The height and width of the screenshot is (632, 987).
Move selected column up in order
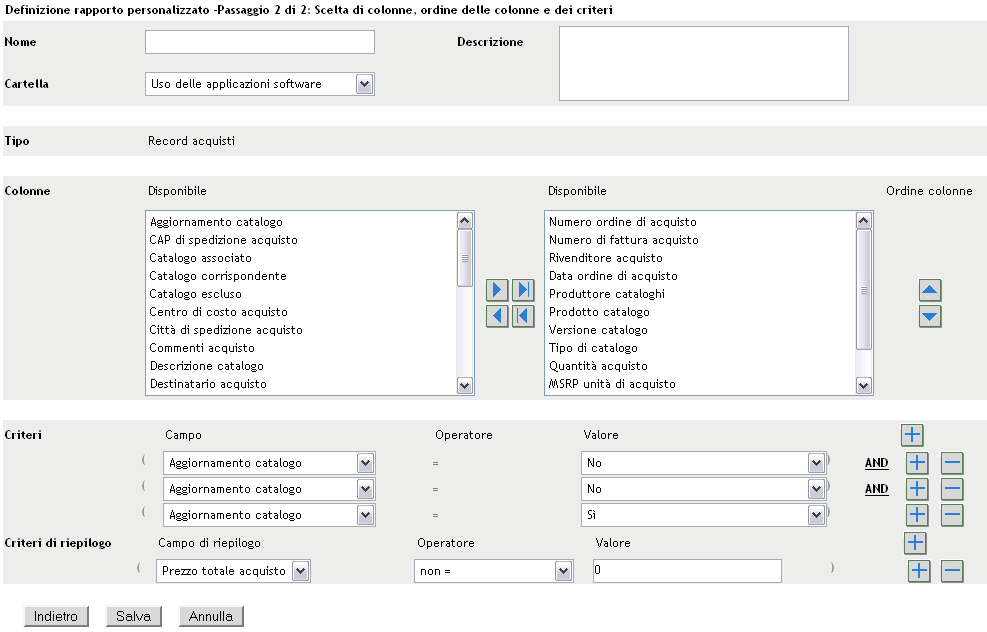click(x=930, y=291)
